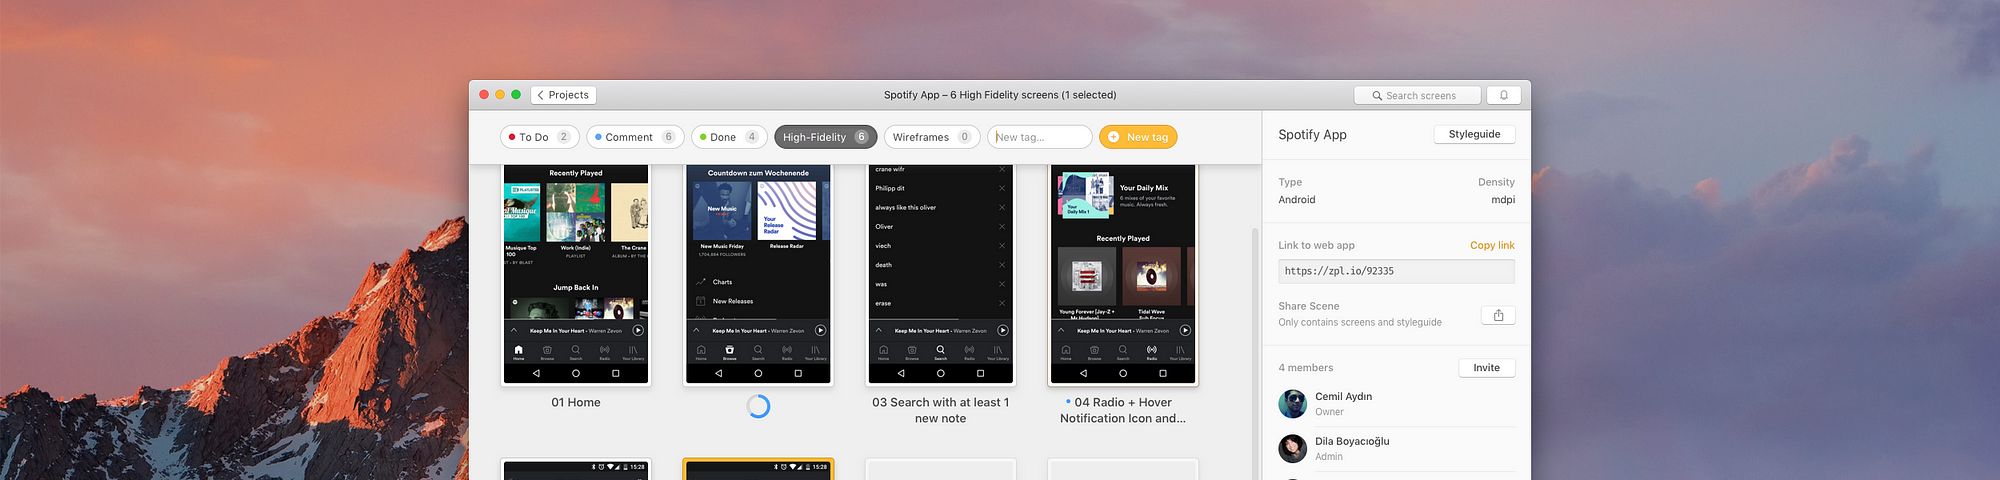Image resolution: width=2000 pixels, height=480 pixels.
Task: Open the 03 Search screen thumbnail
Action: pos(940,274)
